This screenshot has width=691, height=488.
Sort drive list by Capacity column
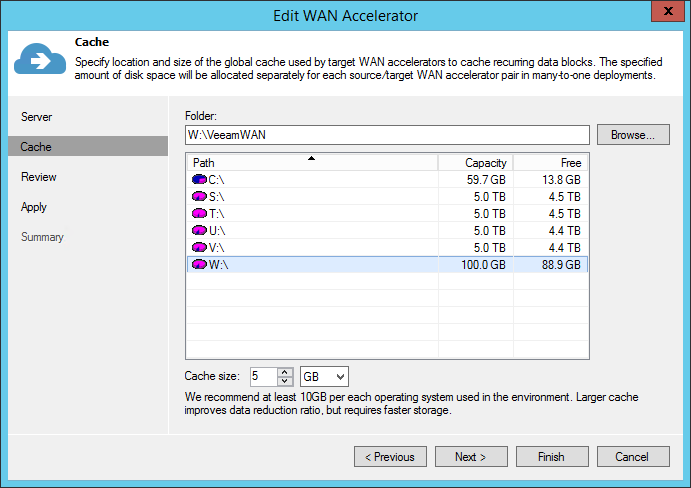point(475,162)
